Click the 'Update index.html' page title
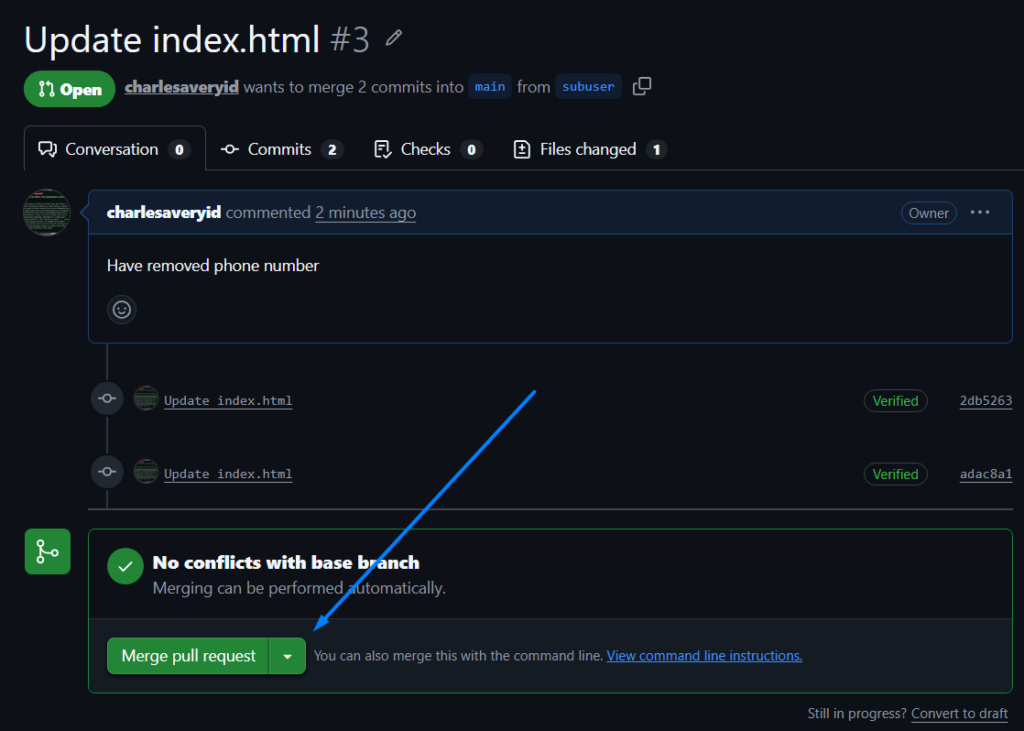1024x731 pixels. coord(172,39)
